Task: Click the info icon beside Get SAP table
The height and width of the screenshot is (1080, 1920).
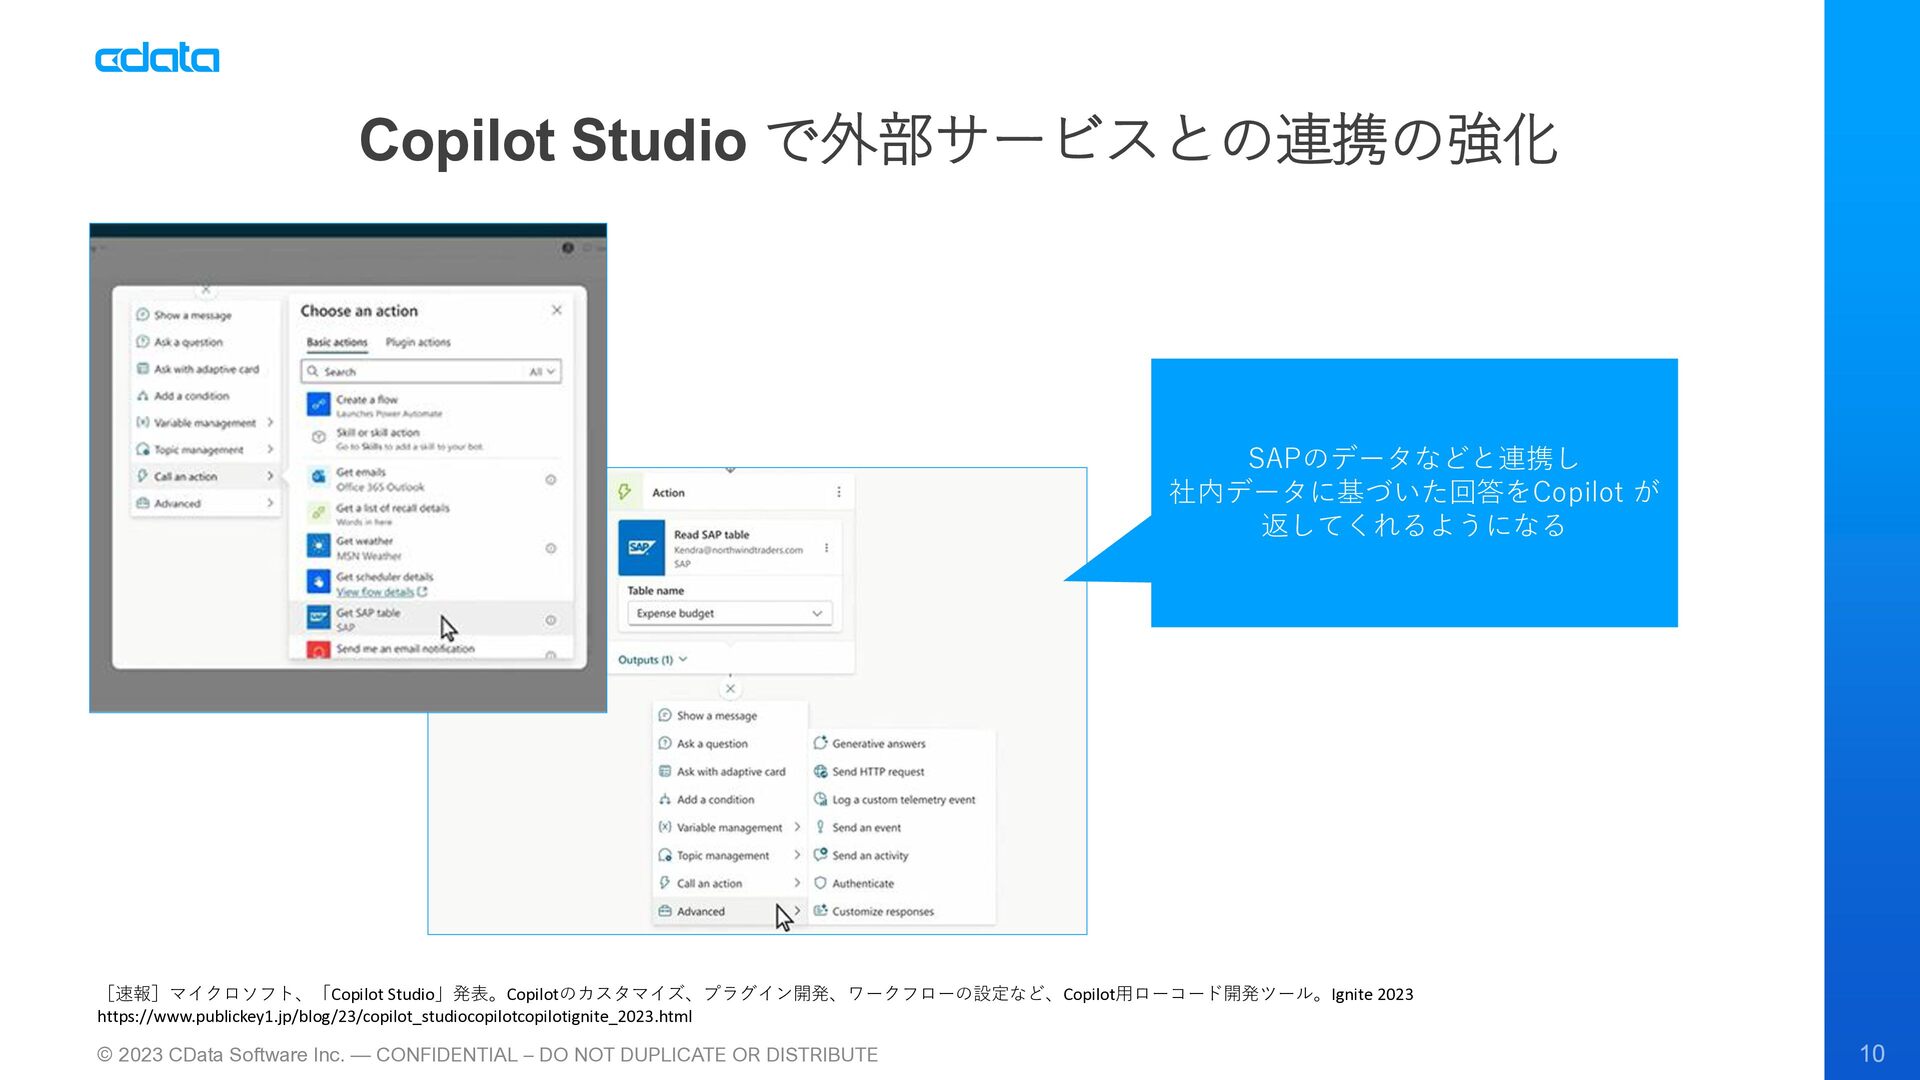Action: [x=550, y=620]
